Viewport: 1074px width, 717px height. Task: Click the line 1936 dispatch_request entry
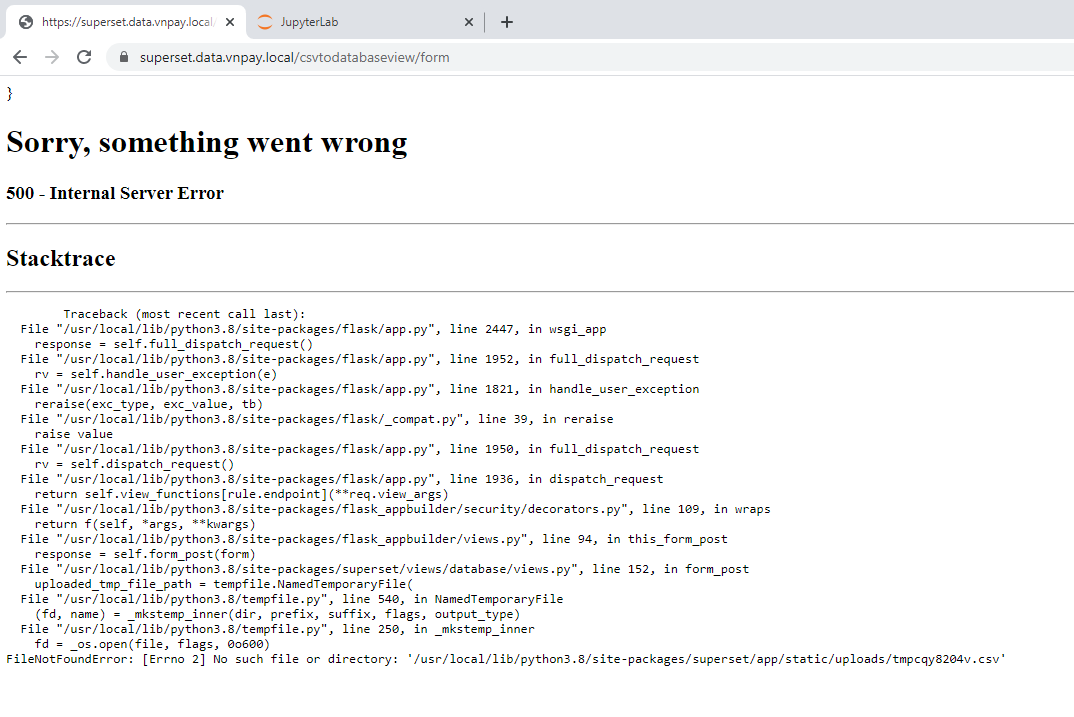(342, 480)
